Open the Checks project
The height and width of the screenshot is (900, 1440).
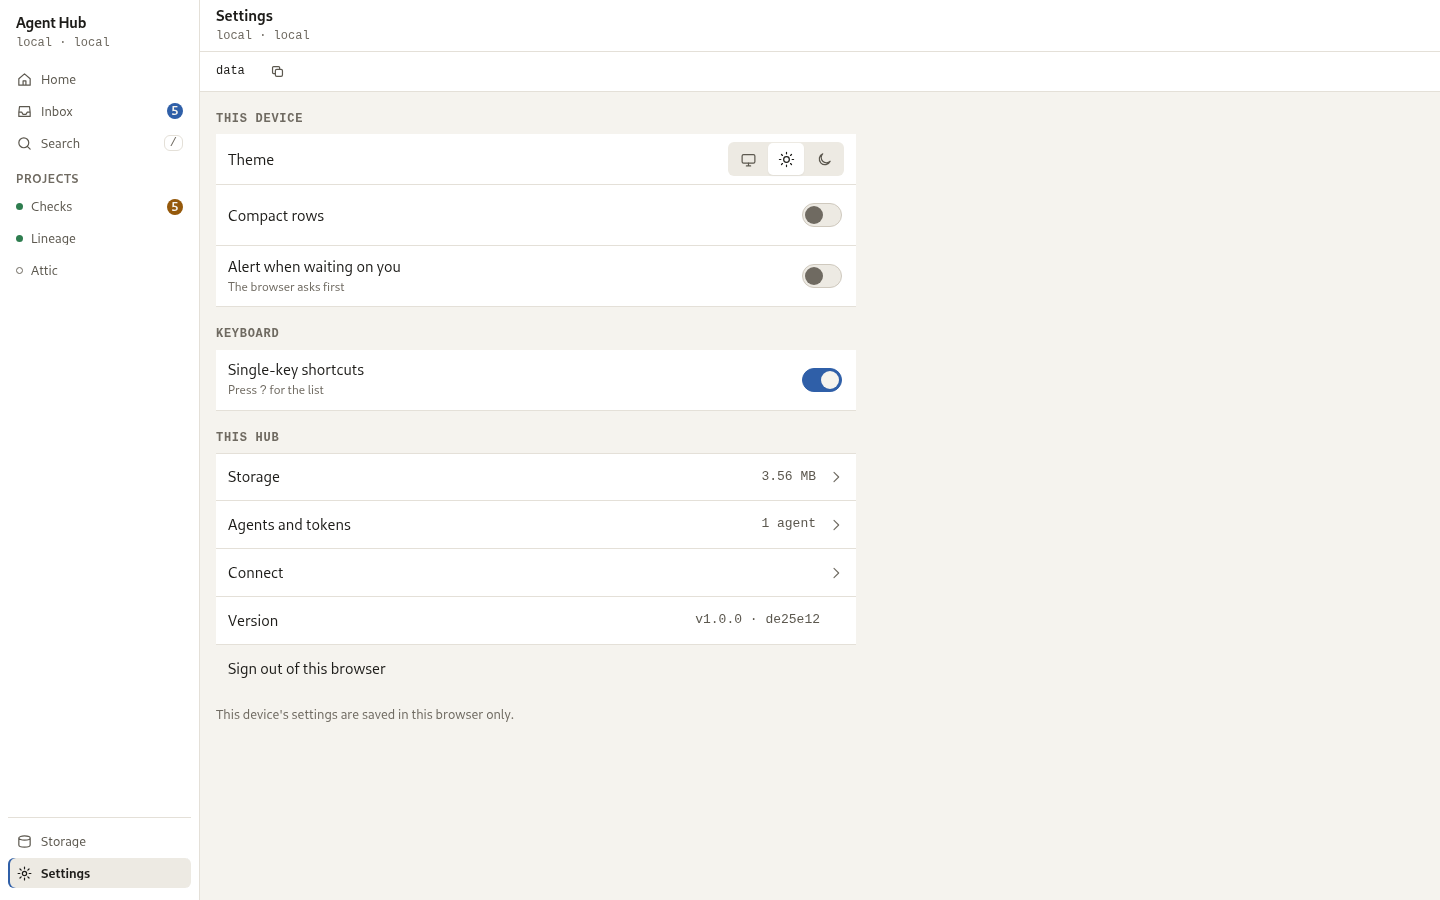[x=99, y=207]
